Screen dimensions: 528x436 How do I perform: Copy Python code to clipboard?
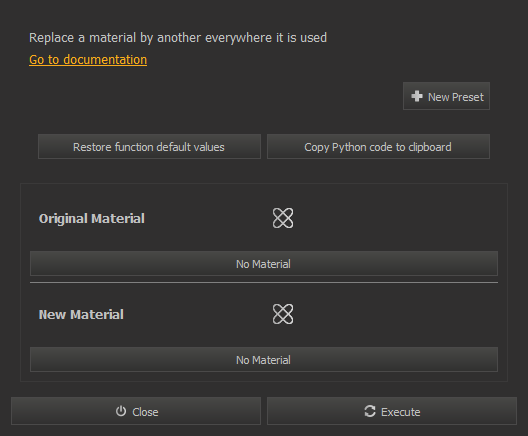(378, 147)
